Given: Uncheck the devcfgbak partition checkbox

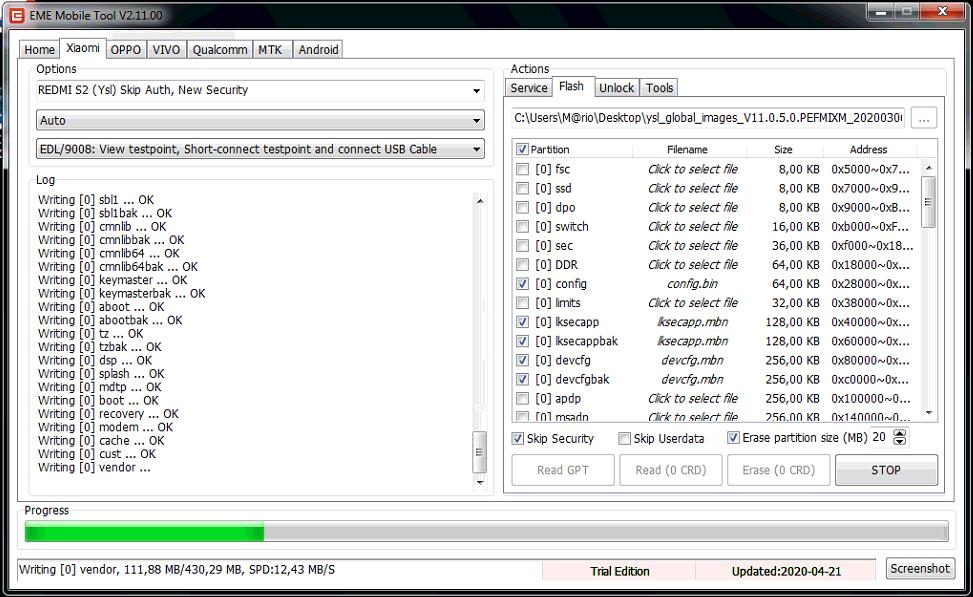Looking at the screenshot, I should click(x=522, y=379).
